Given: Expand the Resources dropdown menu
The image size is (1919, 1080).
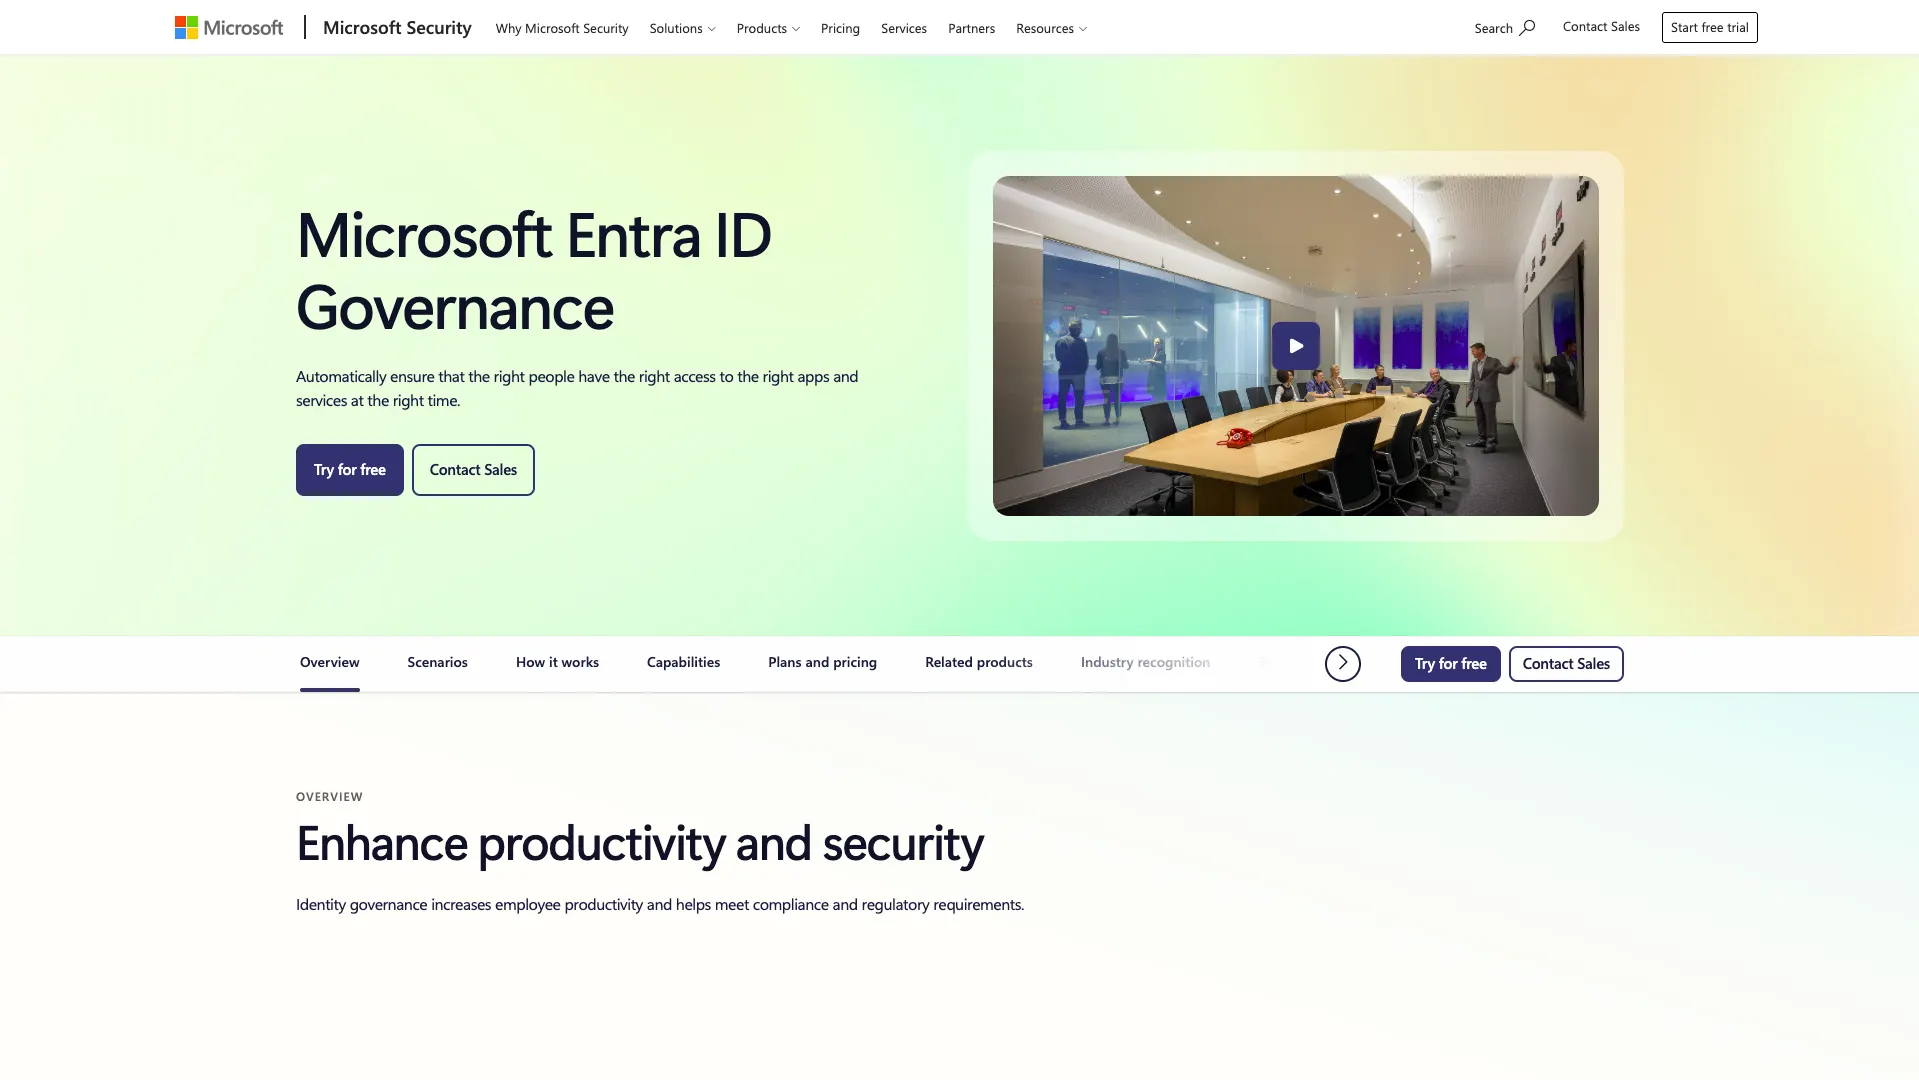Looking at the screenshot, I should (1051, 28).
